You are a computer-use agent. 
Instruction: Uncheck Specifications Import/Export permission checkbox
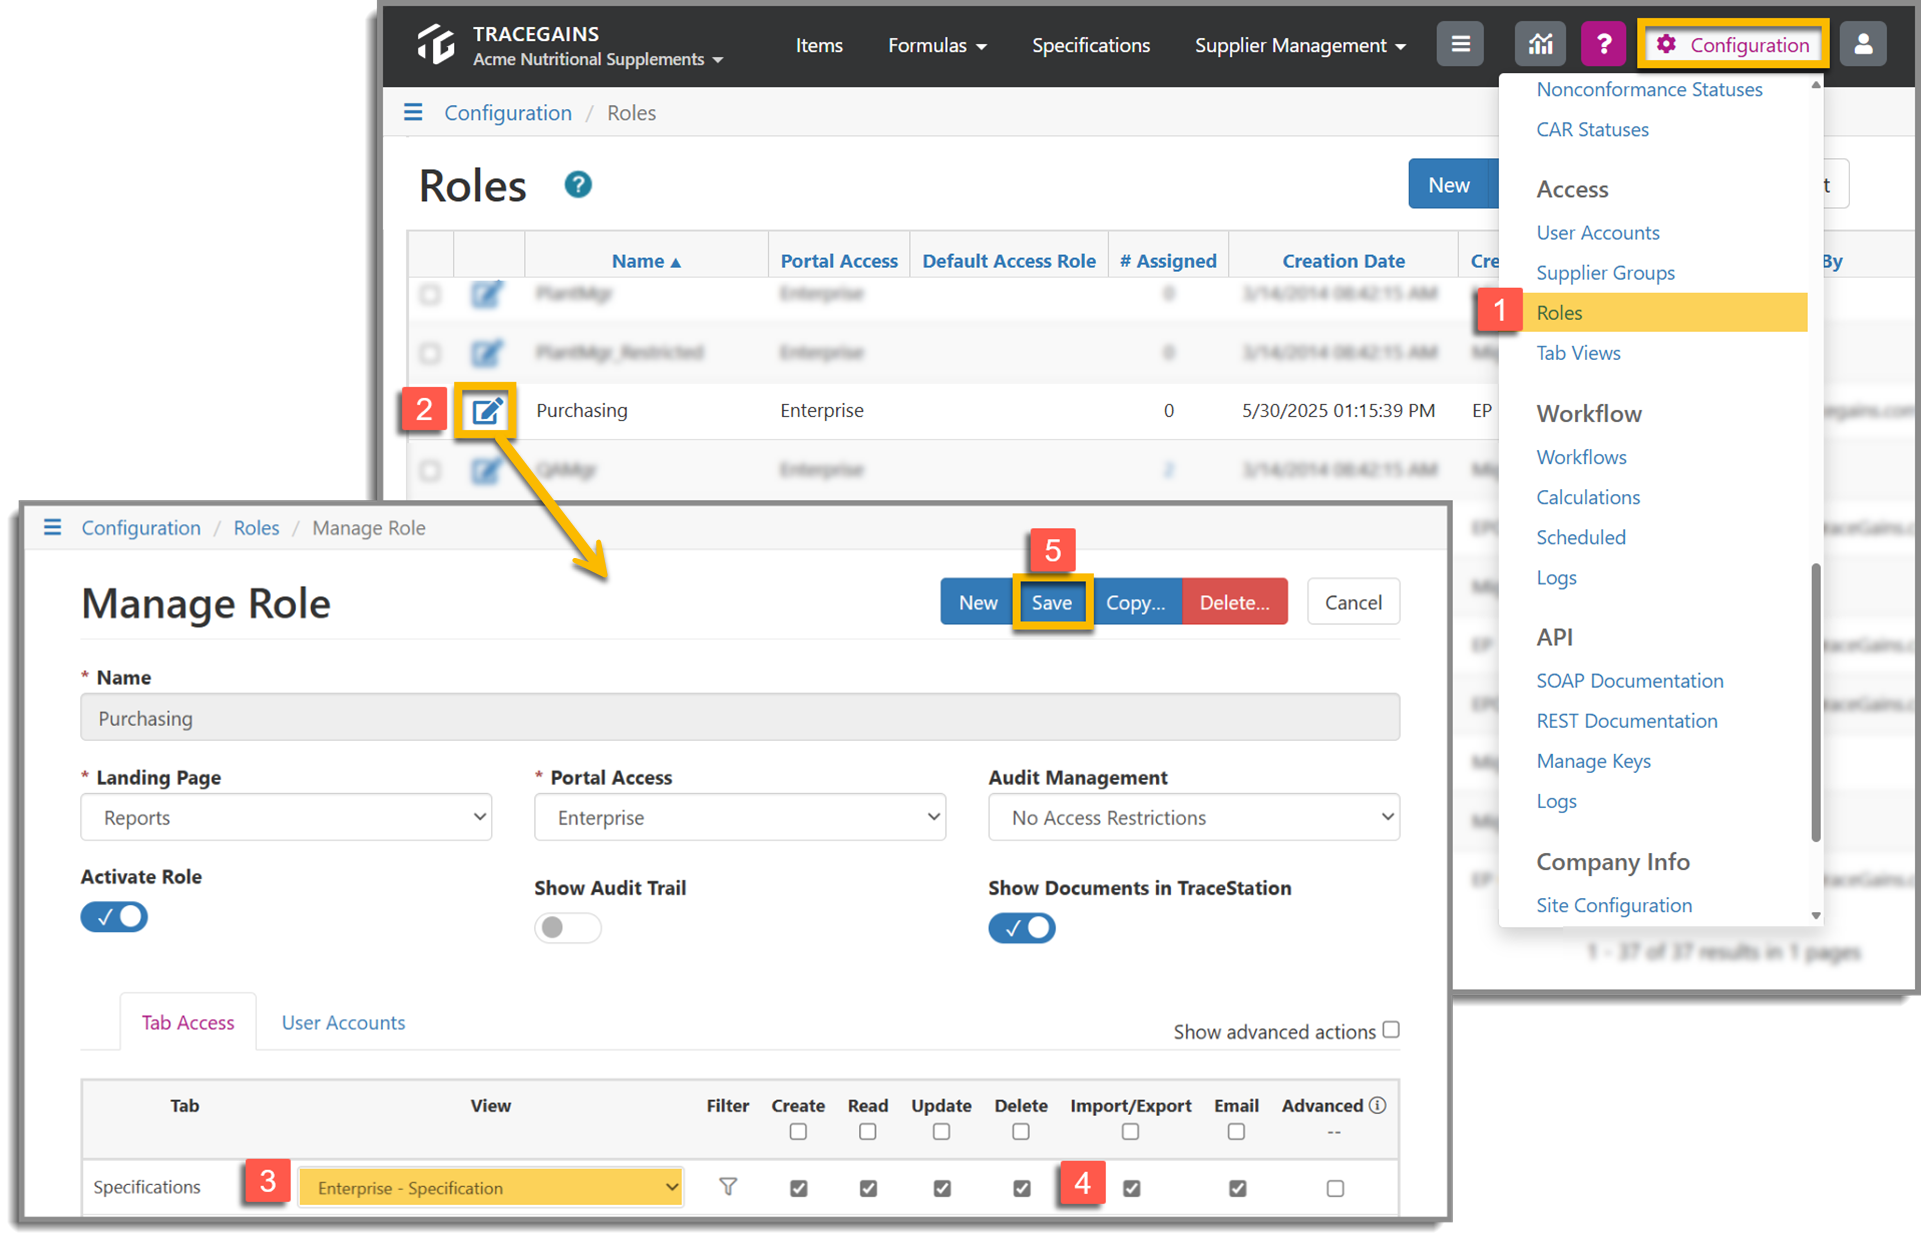tap(1132, 1188)
